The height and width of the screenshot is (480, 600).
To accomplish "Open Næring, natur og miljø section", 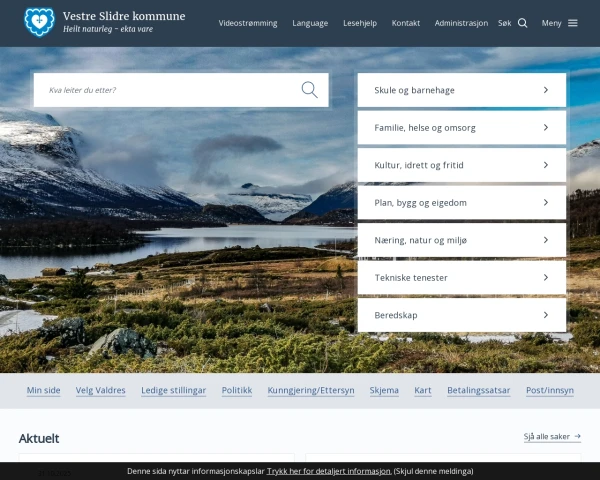I will point(461,240).
